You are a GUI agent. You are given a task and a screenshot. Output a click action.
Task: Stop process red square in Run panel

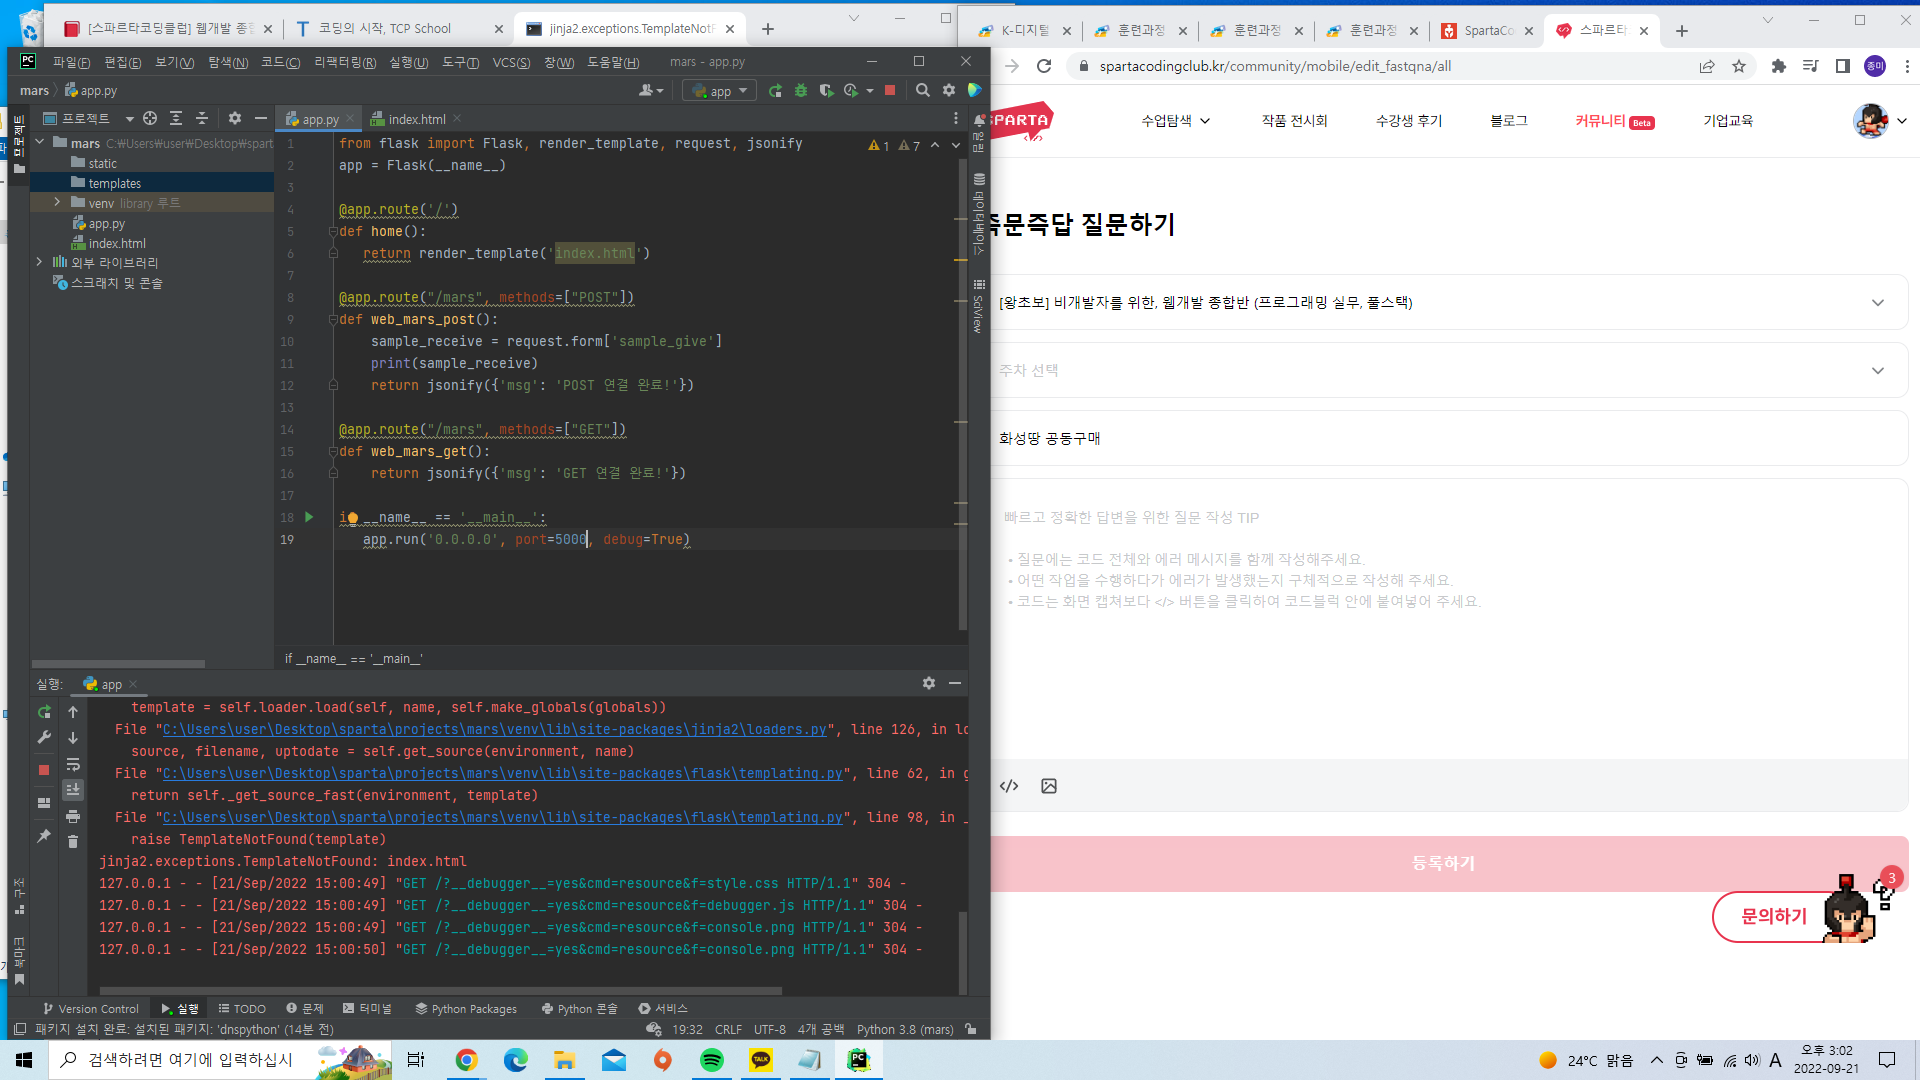(x=44, y=770)
